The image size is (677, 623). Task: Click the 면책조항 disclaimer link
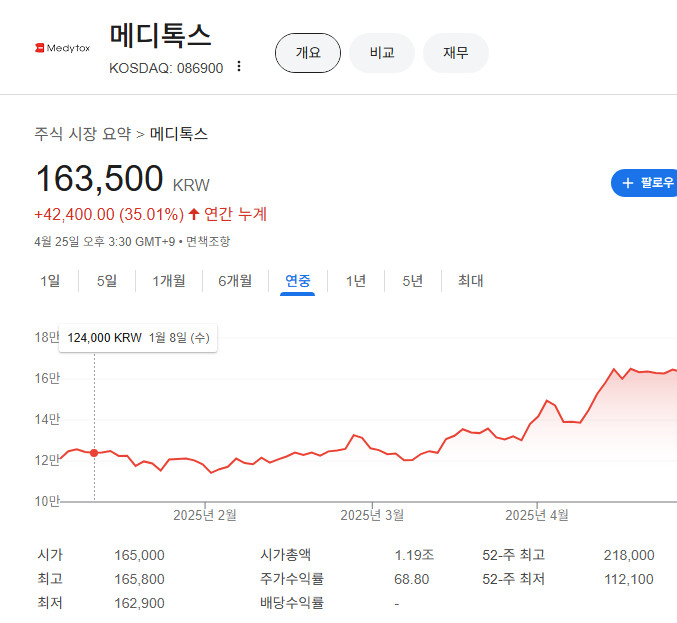click(208, 241)
